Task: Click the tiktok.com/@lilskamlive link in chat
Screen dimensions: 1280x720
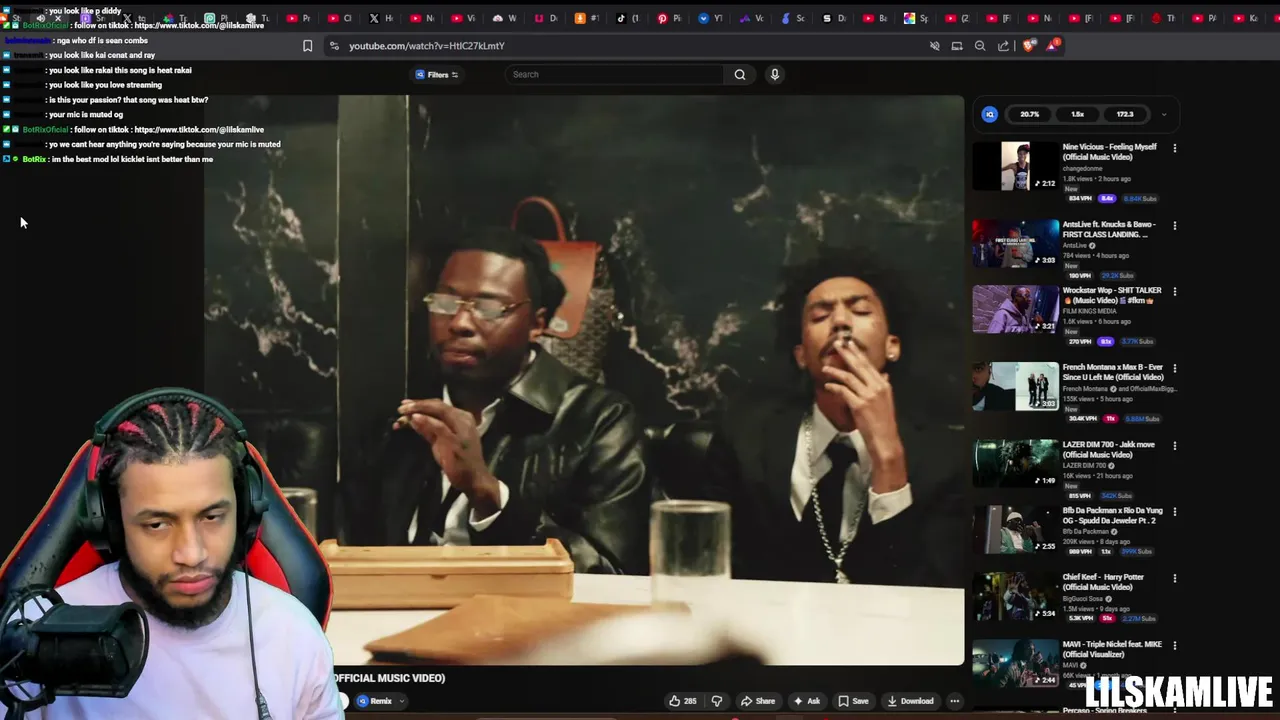Action: pos(199,129)
